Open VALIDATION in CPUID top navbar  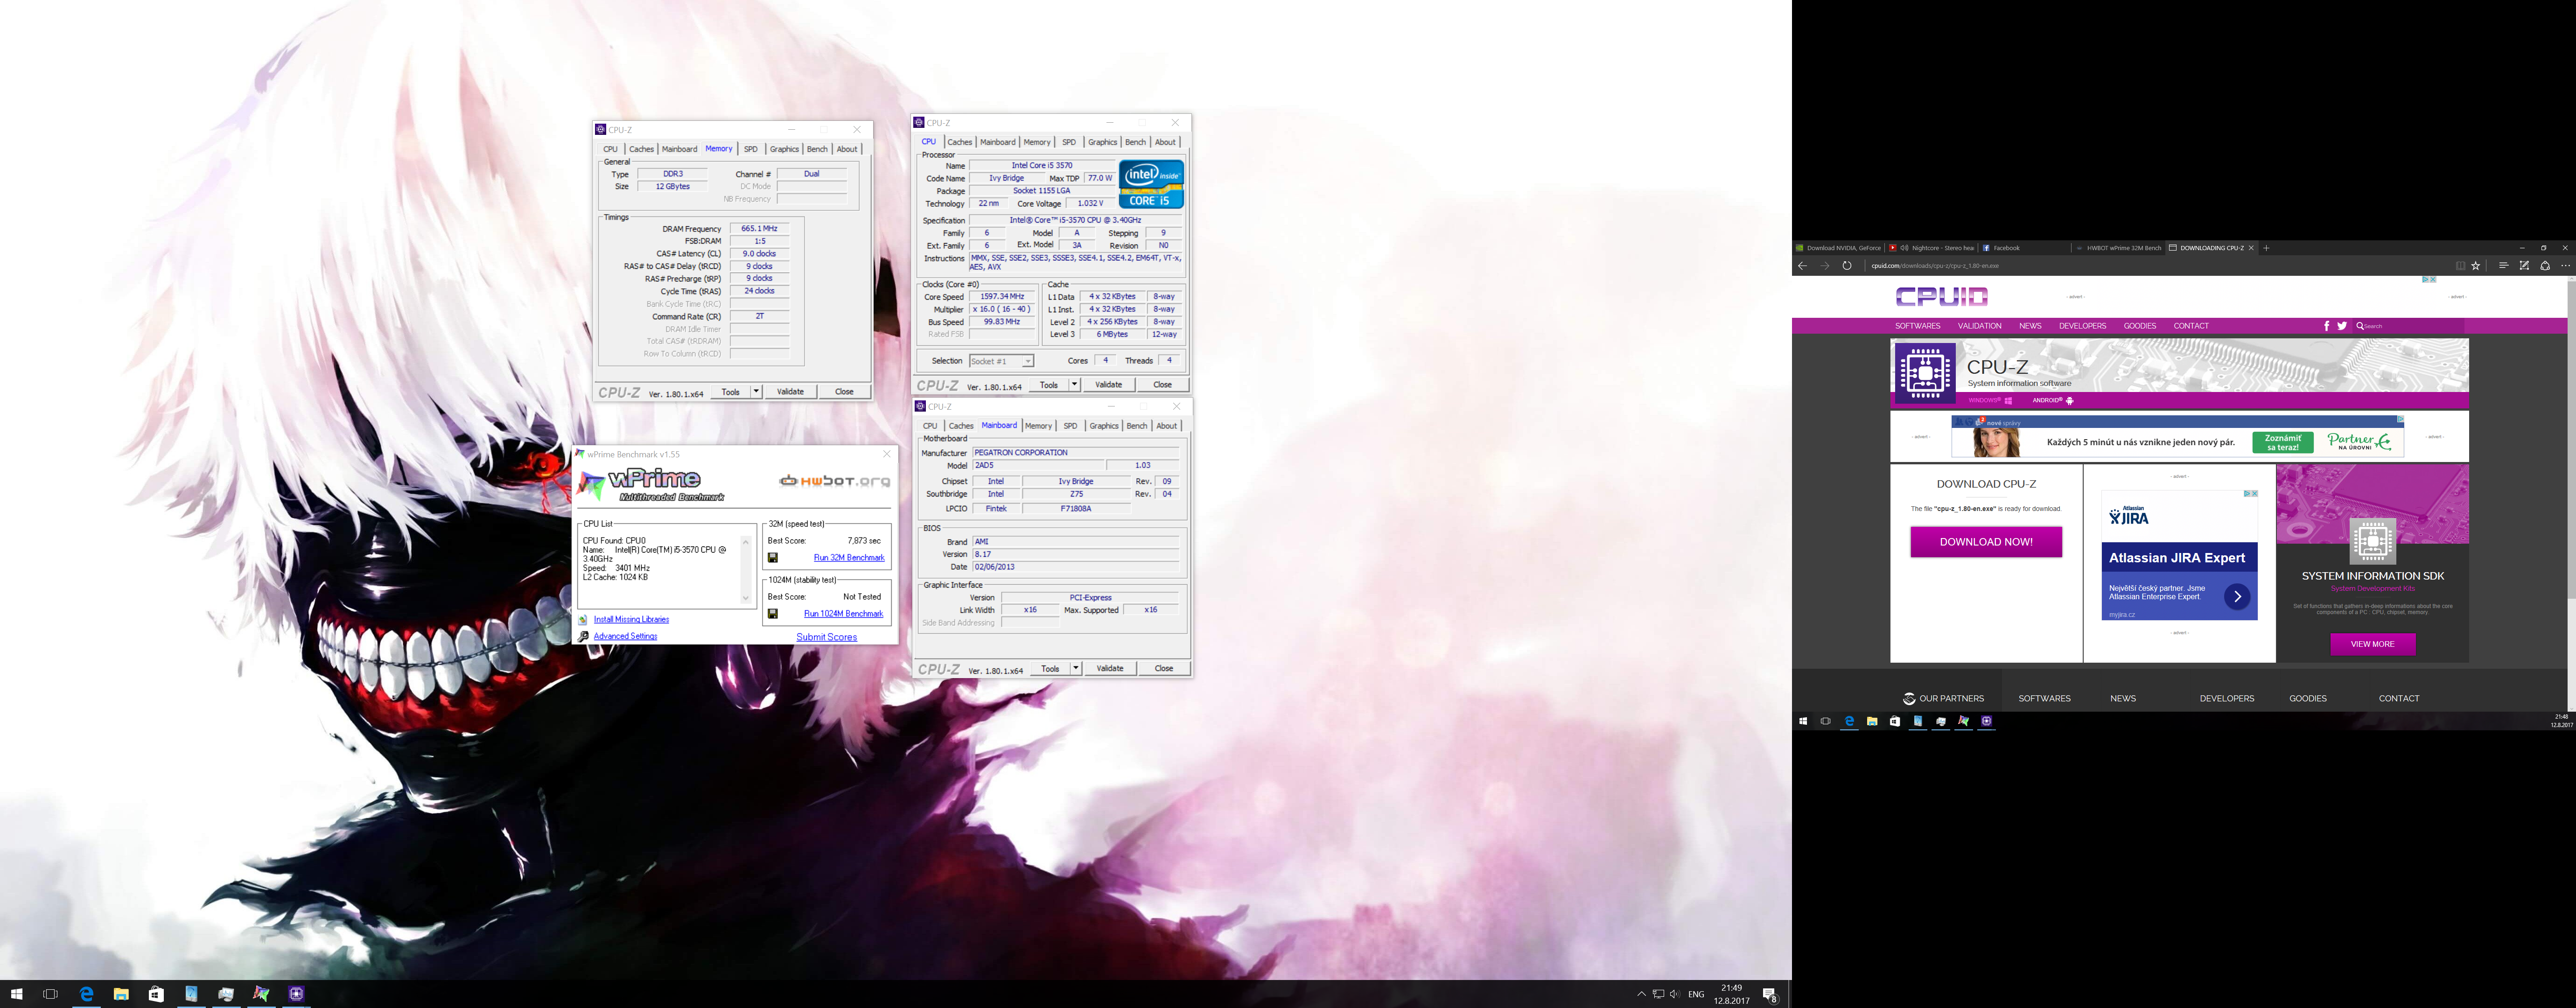tap(1979, 326)
